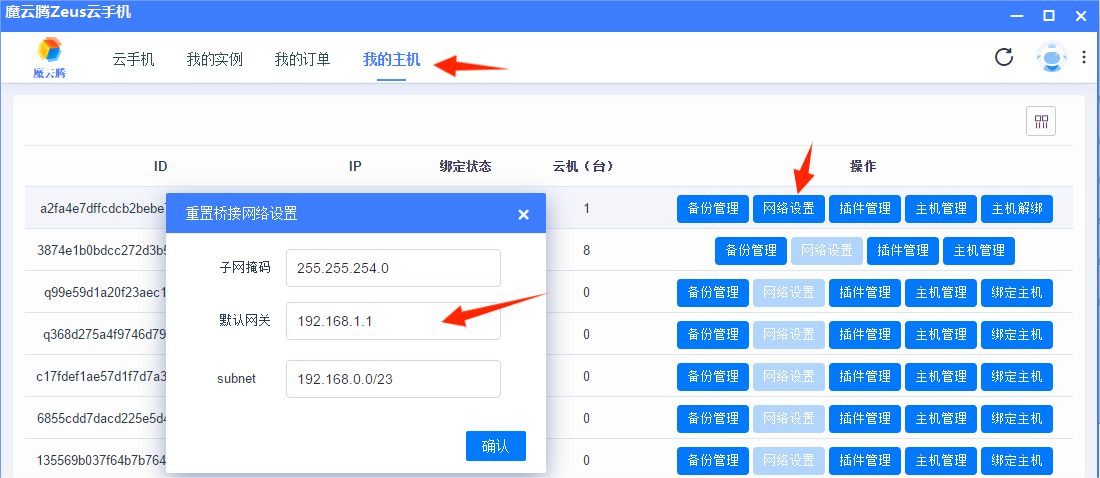Click the 魔云腾 logo
The width and height of the screenshot is (1100, 478).
[48, 57]
